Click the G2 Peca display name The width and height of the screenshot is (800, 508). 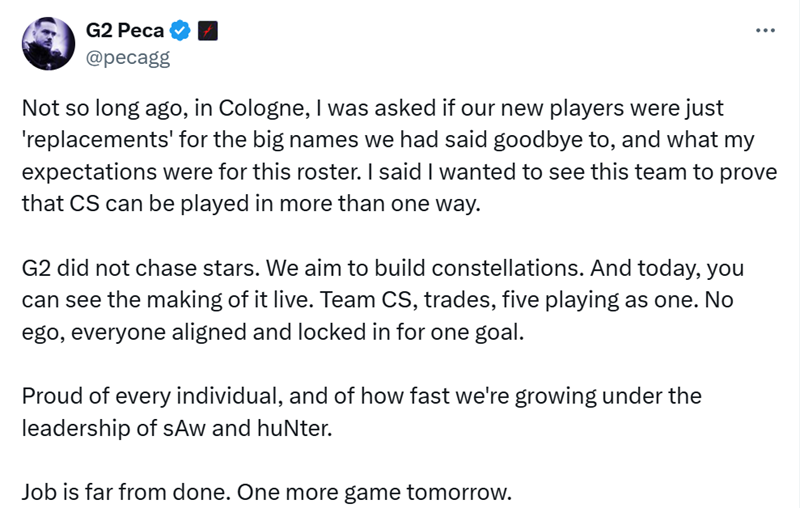(125, 31)
